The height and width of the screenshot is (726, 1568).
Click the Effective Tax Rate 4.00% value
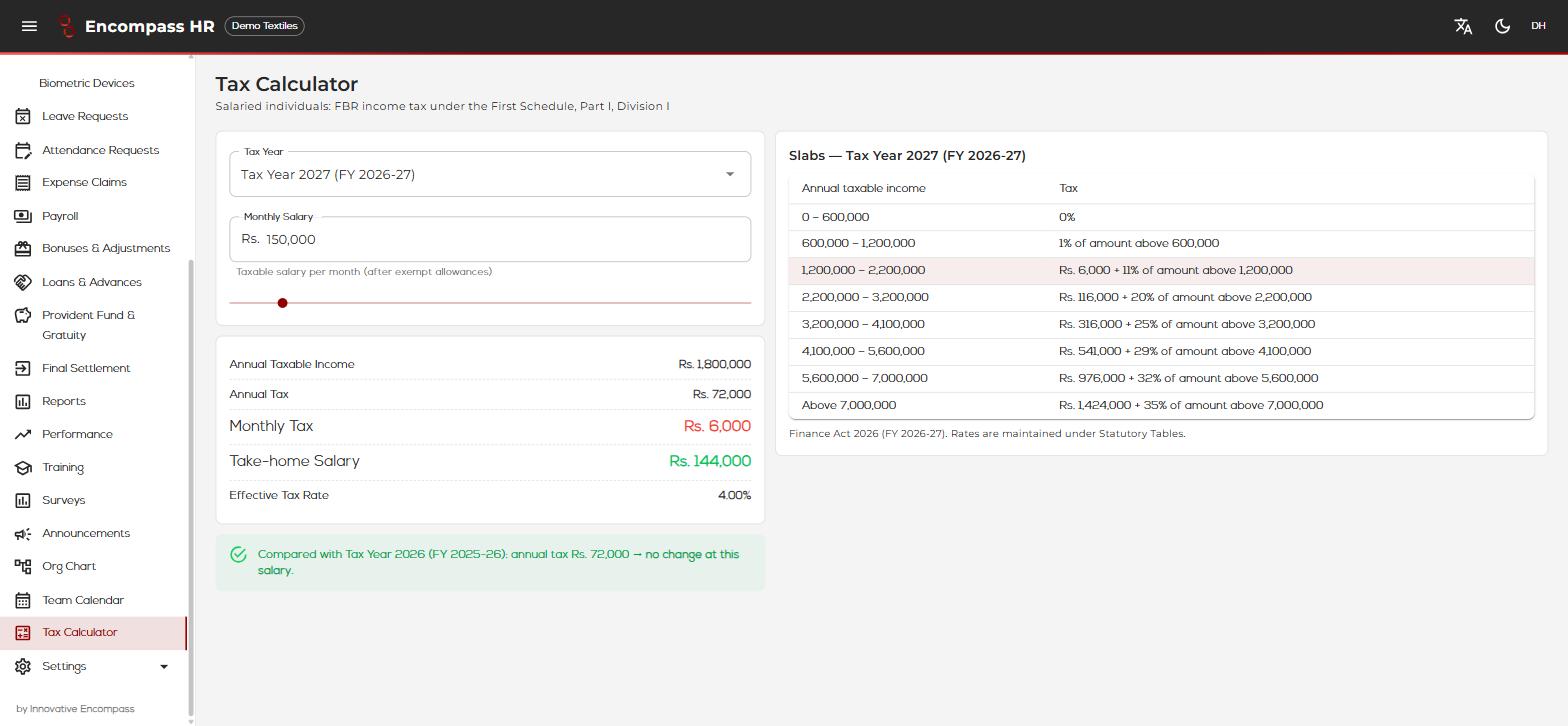click(x=734, y=496)
